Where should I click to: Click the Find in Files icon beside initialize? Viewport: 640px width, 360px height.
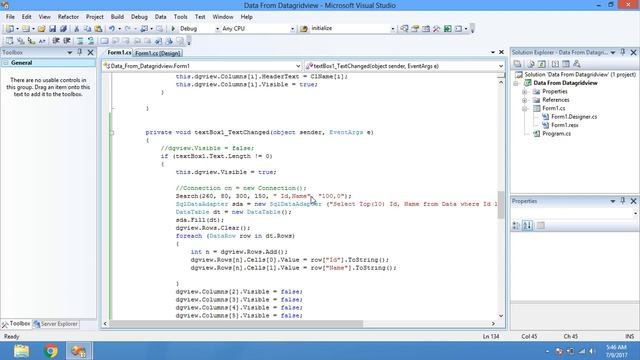point(304,29)
